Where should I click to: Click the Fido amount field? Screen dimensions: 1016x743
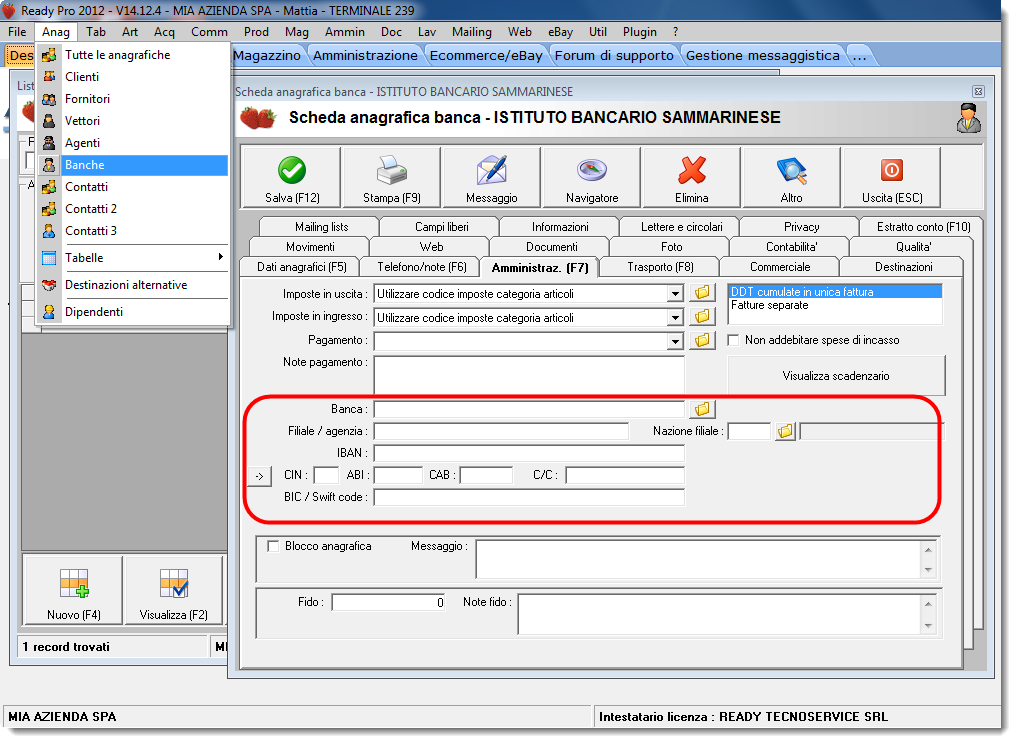(389, 602)
